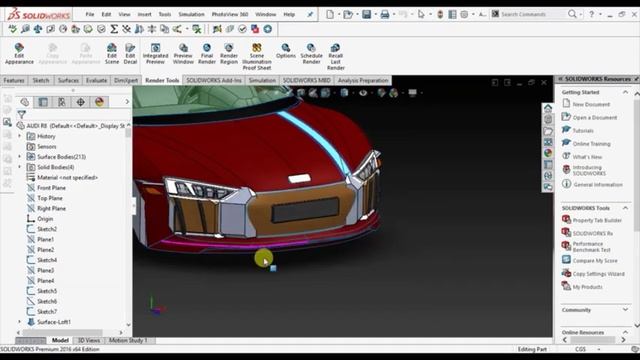Collapse the Online Resources section
Image resolution: width=640 pixels, height=360 pixels.
pyautogui.click(x=625, y=332)
